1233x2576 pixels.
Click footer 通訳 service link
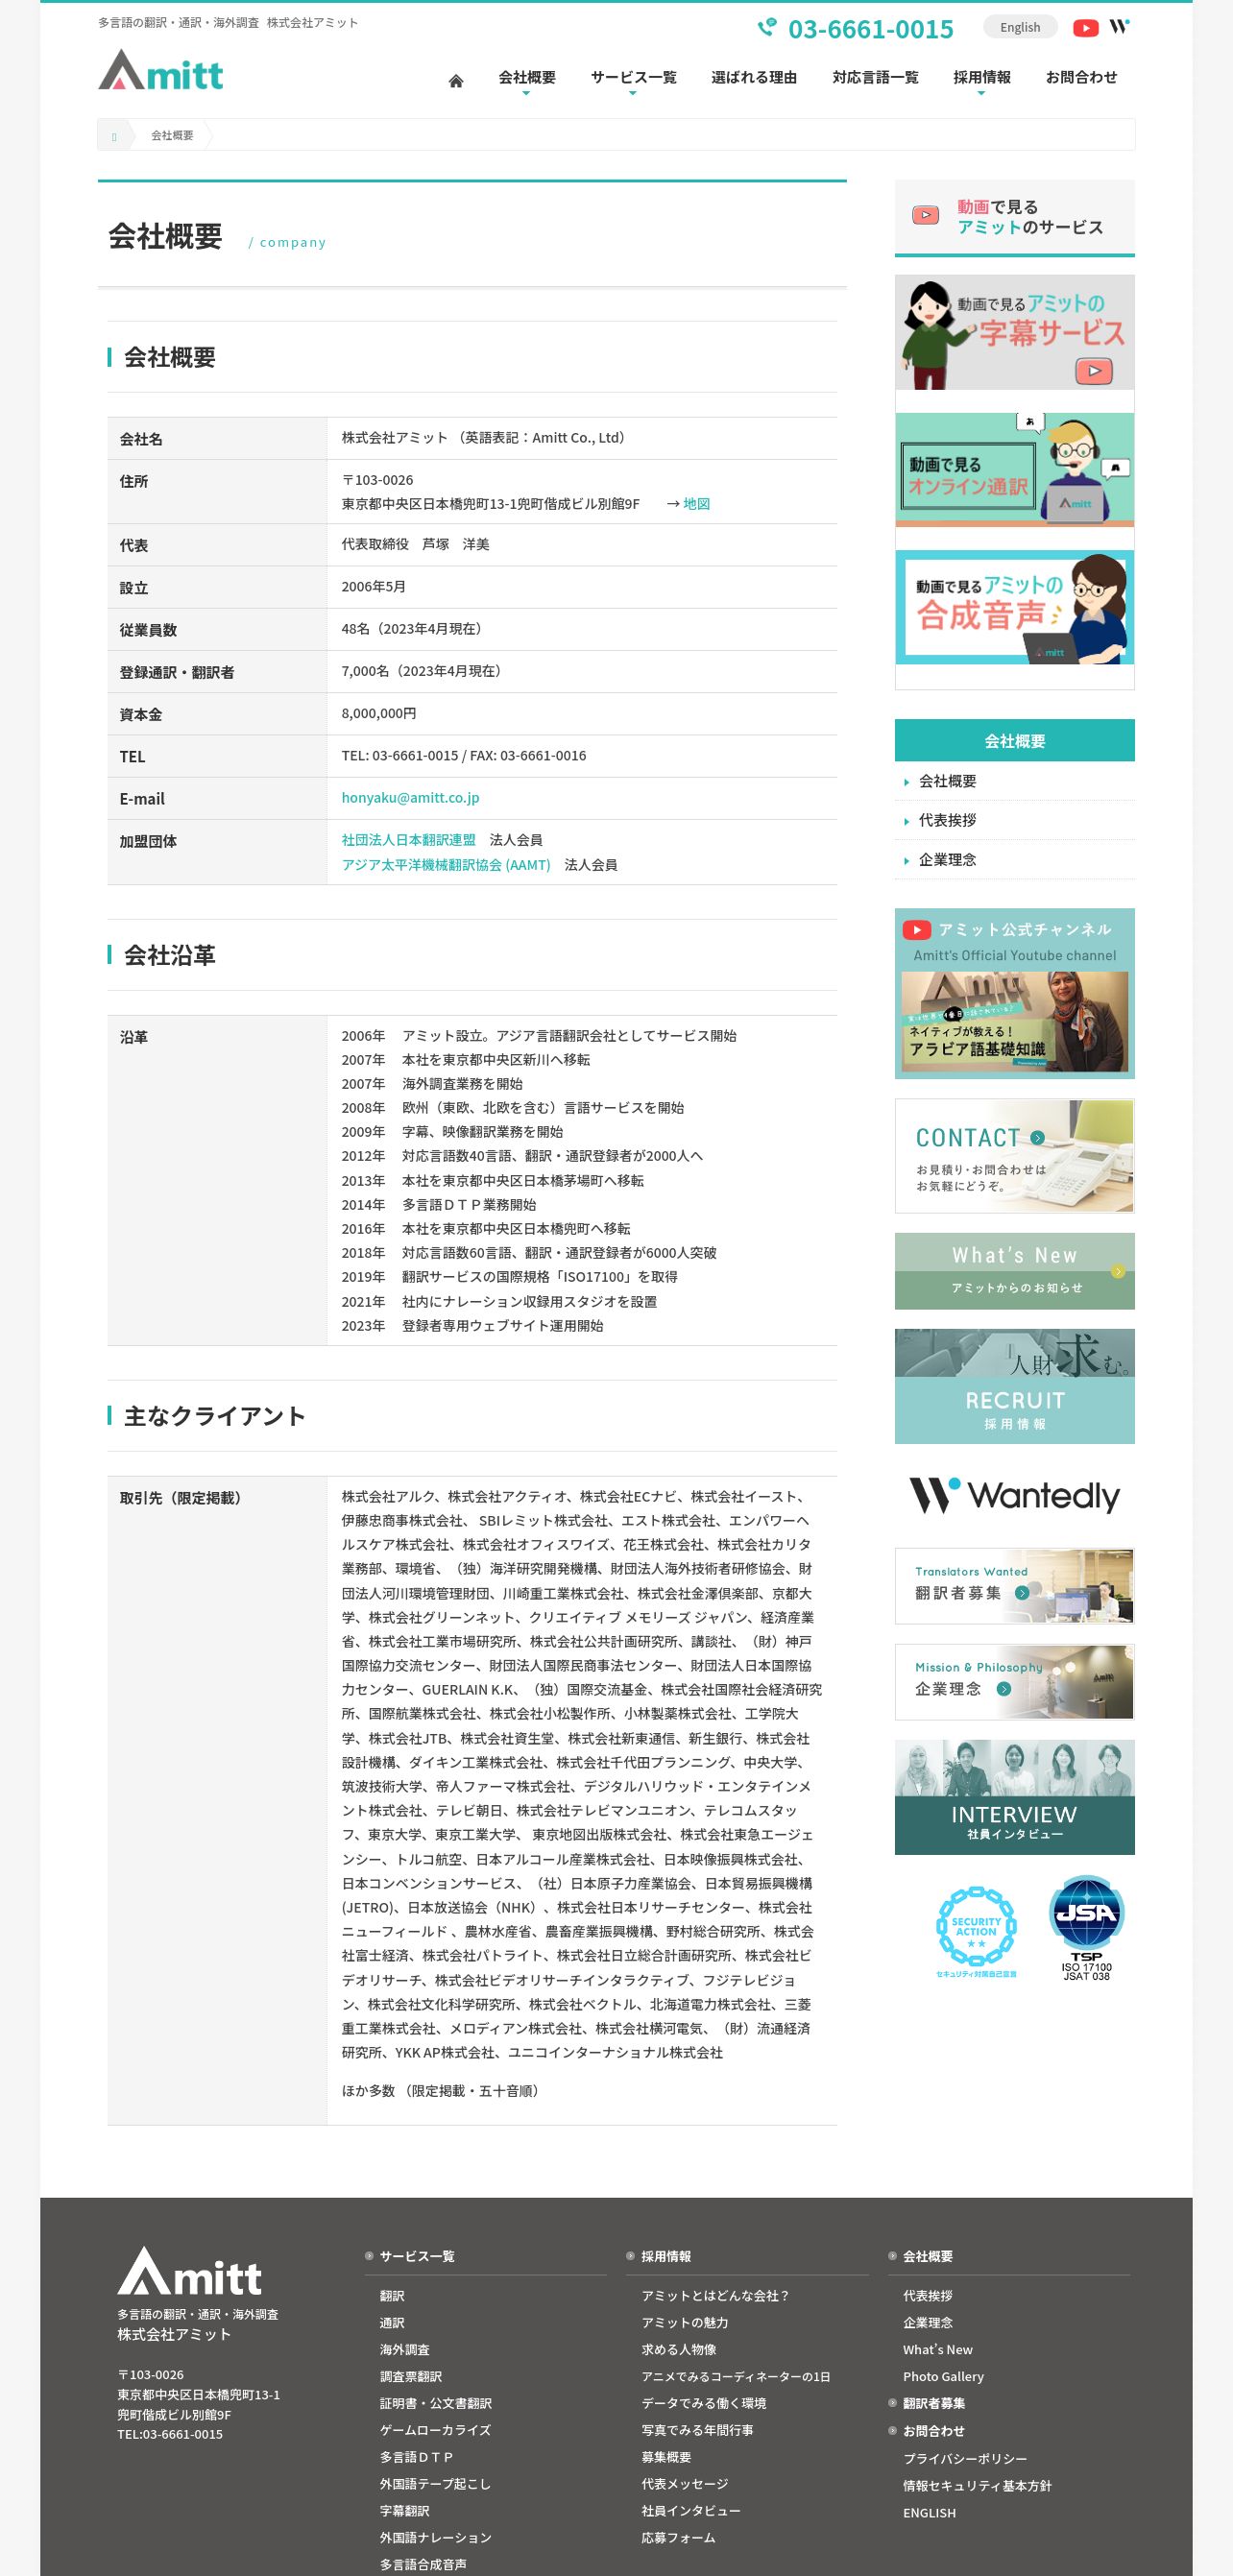pyautogui.click(x=392, y=2323)
